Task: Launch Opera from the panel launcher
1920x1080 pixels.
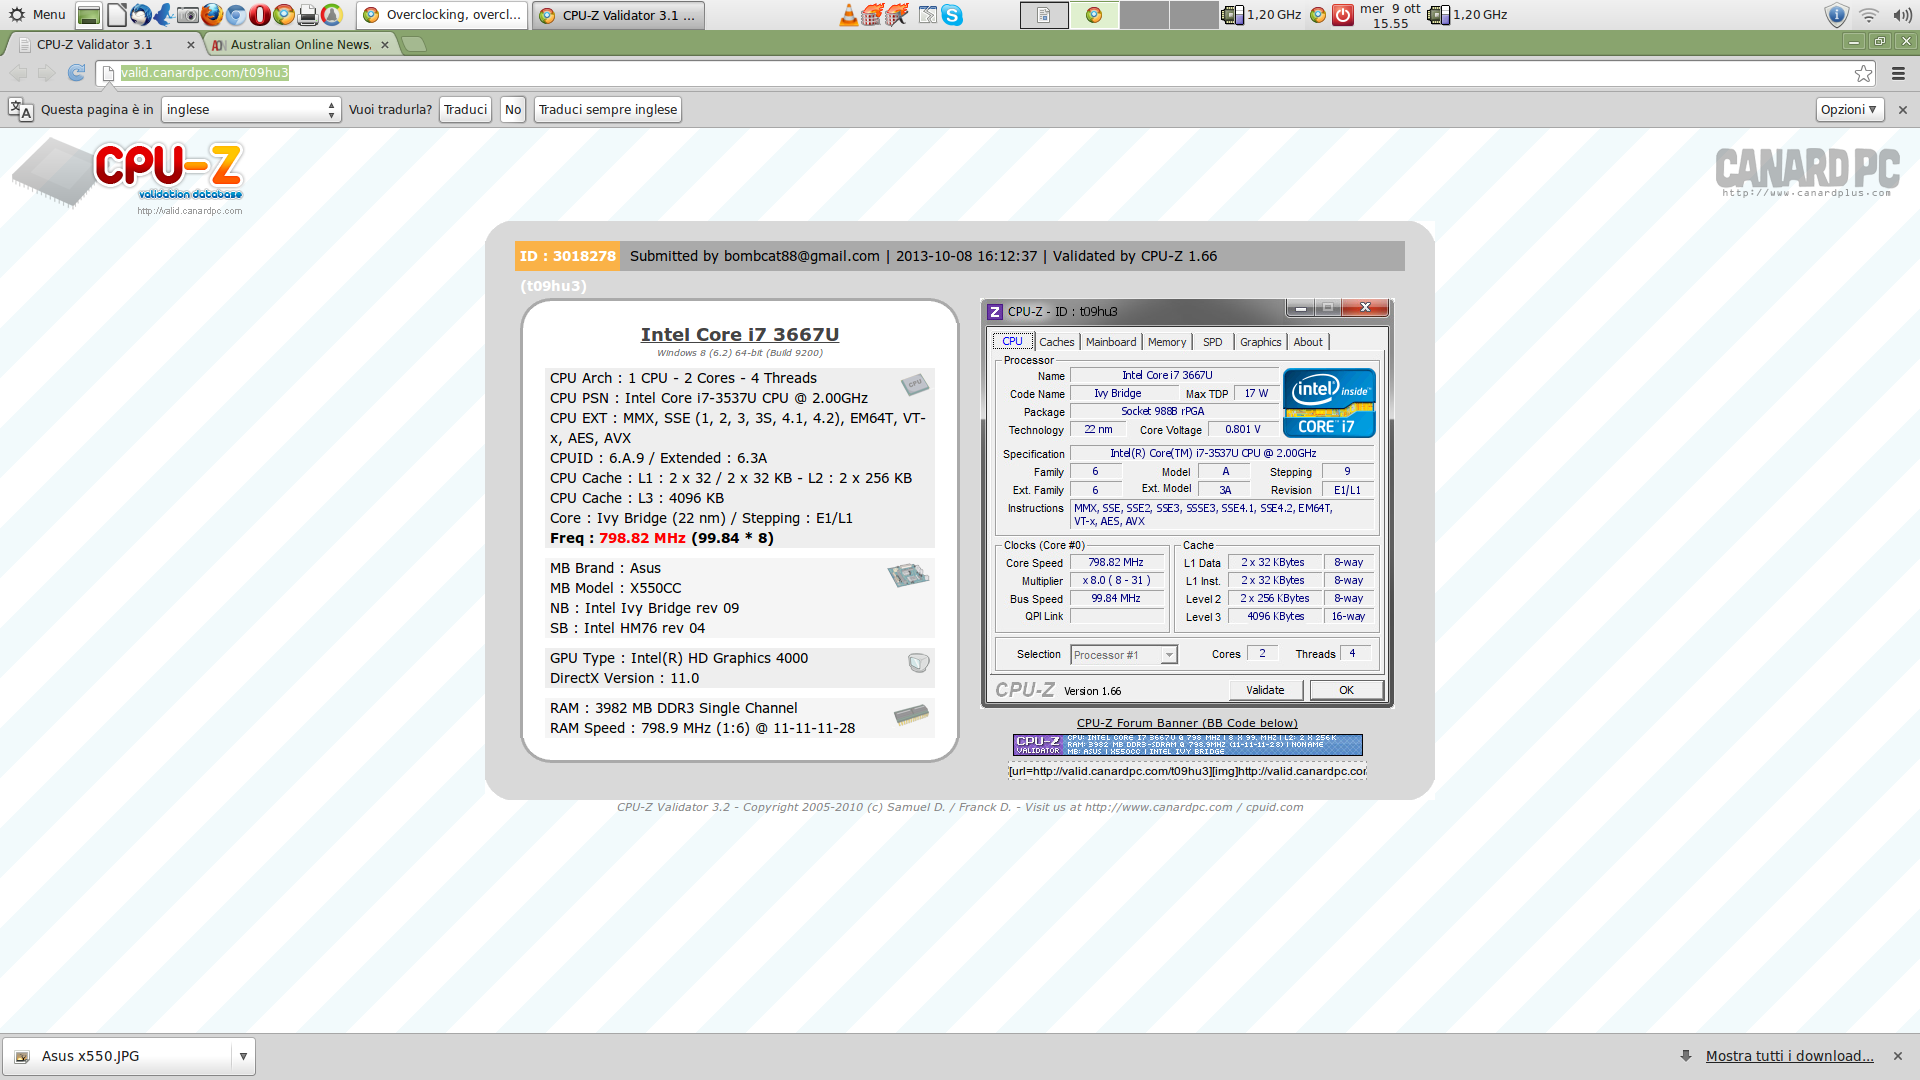Action: (259, 15)
